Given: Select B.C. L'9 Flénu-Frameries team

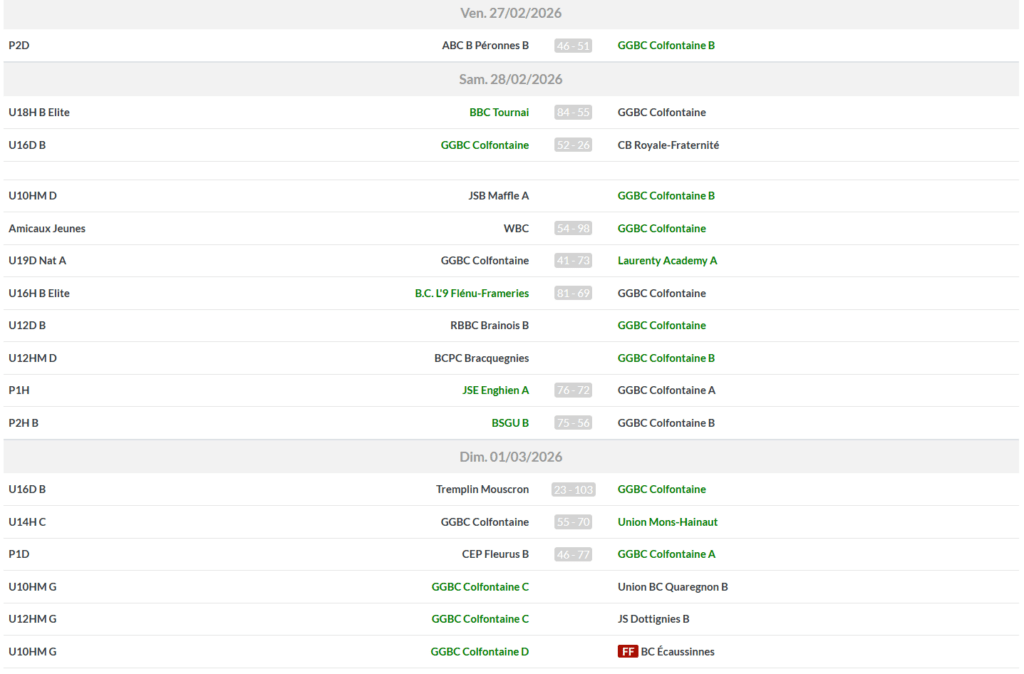Looking at the screenshot, I should click(472, 294).
